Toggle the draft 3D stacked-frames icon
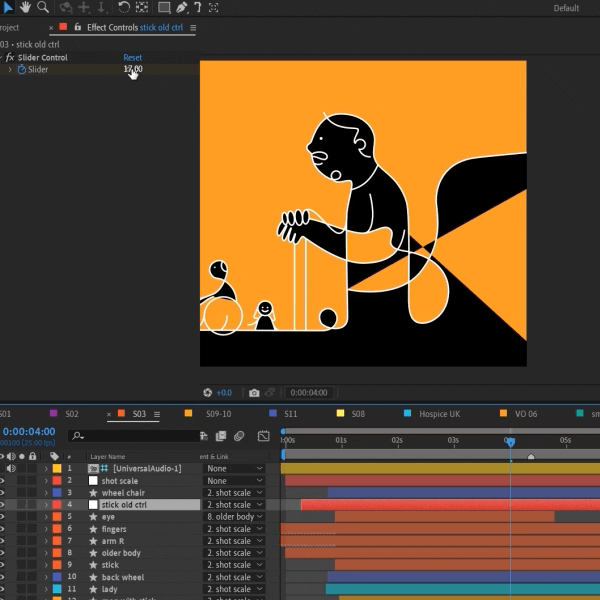Screen dimensions: 600x600 pyautogui.click(x=221, y=436)
